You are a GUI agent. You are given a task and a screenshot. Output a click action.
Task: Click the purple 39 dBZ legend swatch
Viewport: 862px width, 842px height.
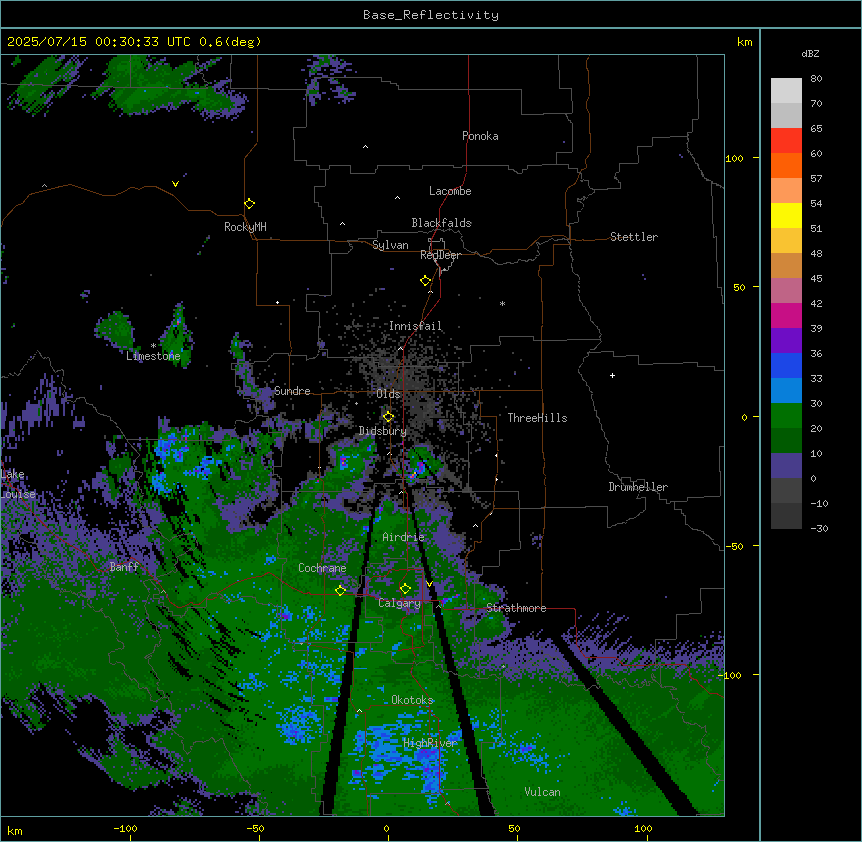point(786,341)
